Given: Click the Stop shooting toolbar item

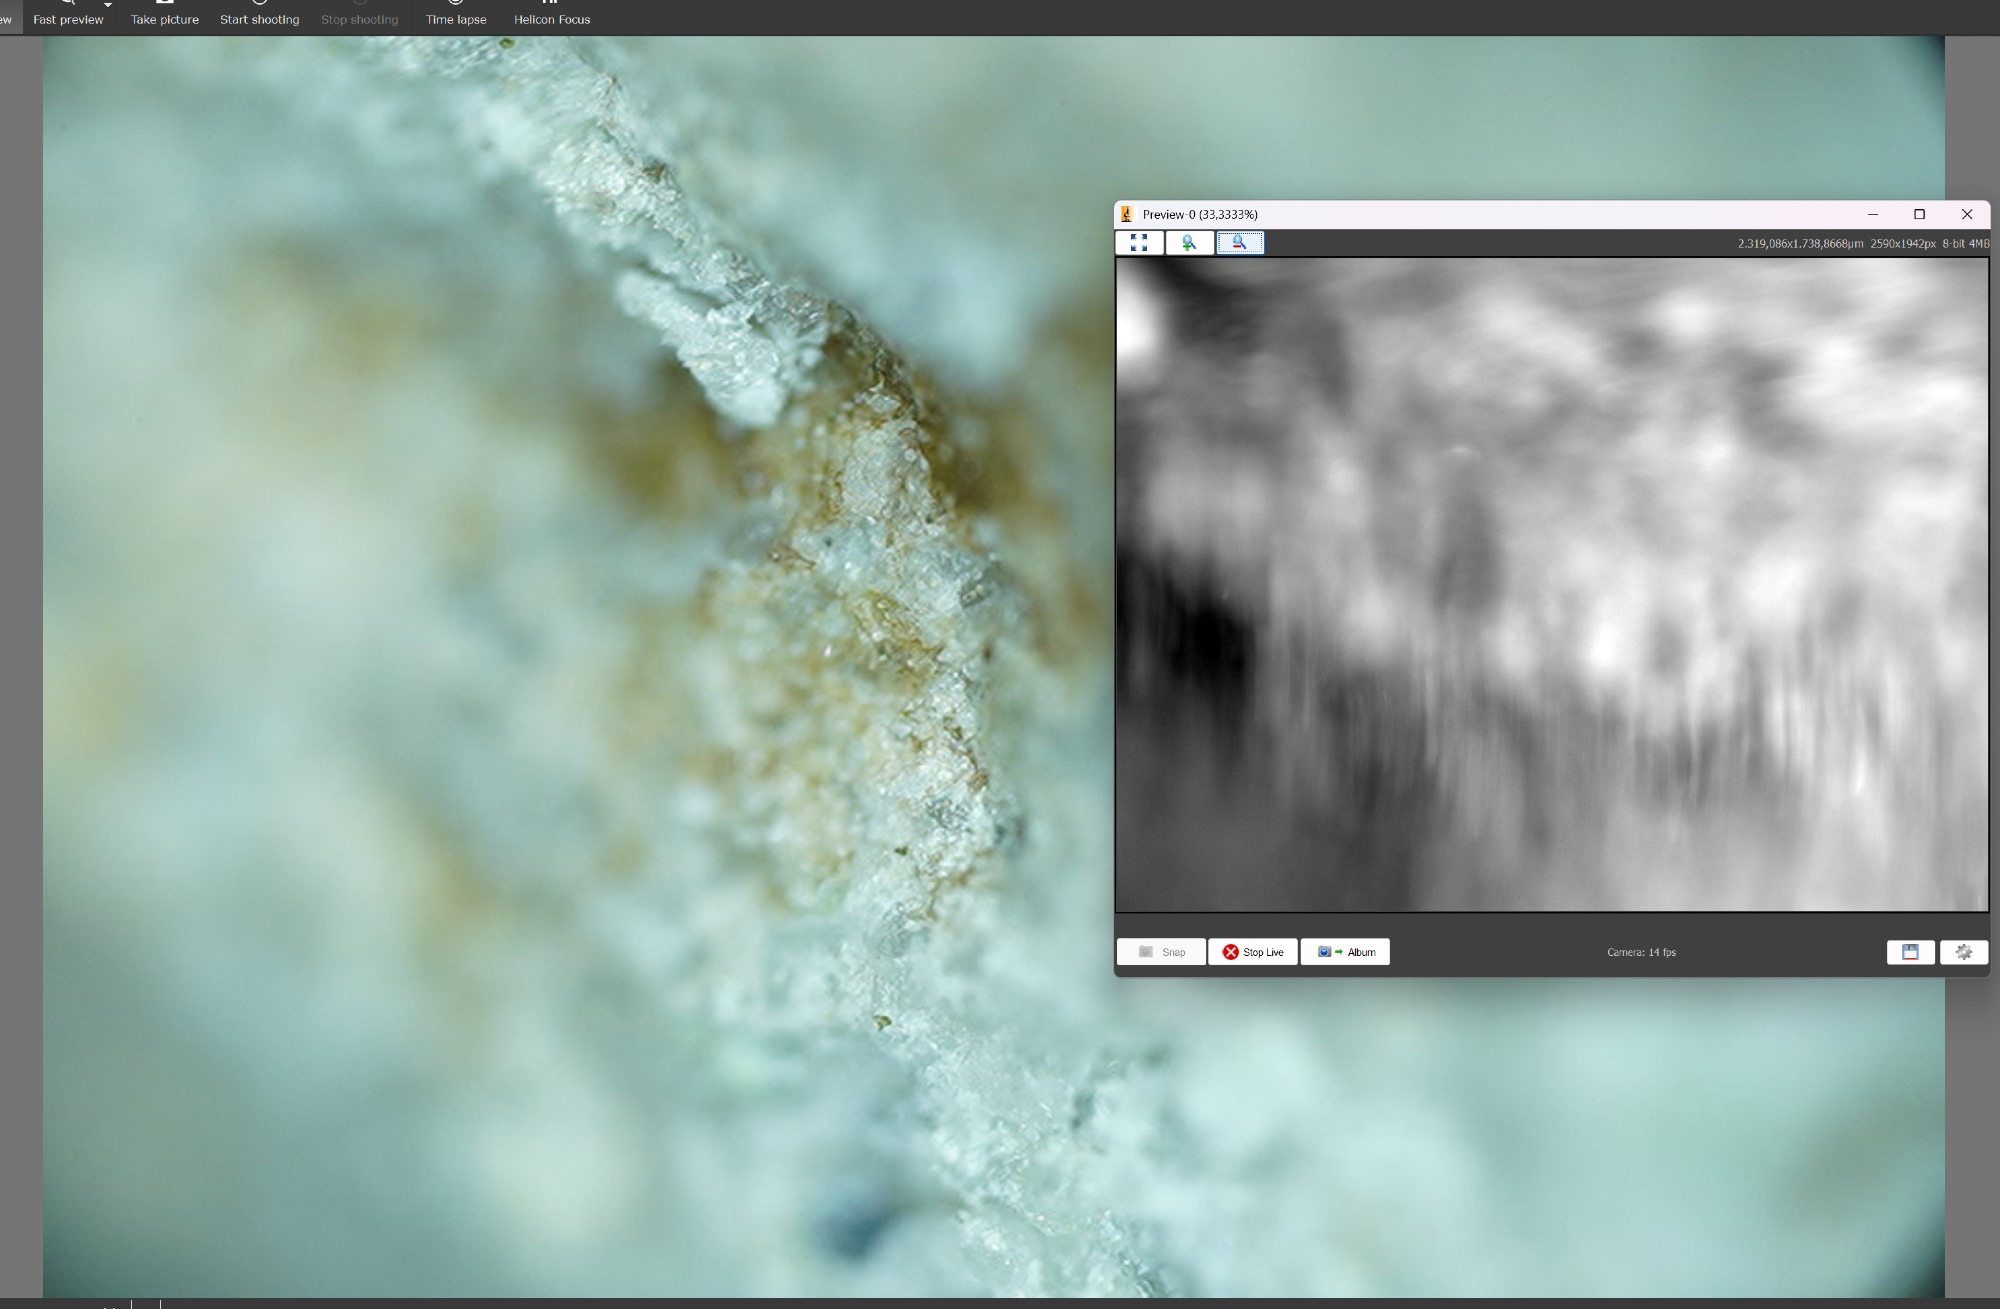Looking at the screenshot, I should 359,19.
